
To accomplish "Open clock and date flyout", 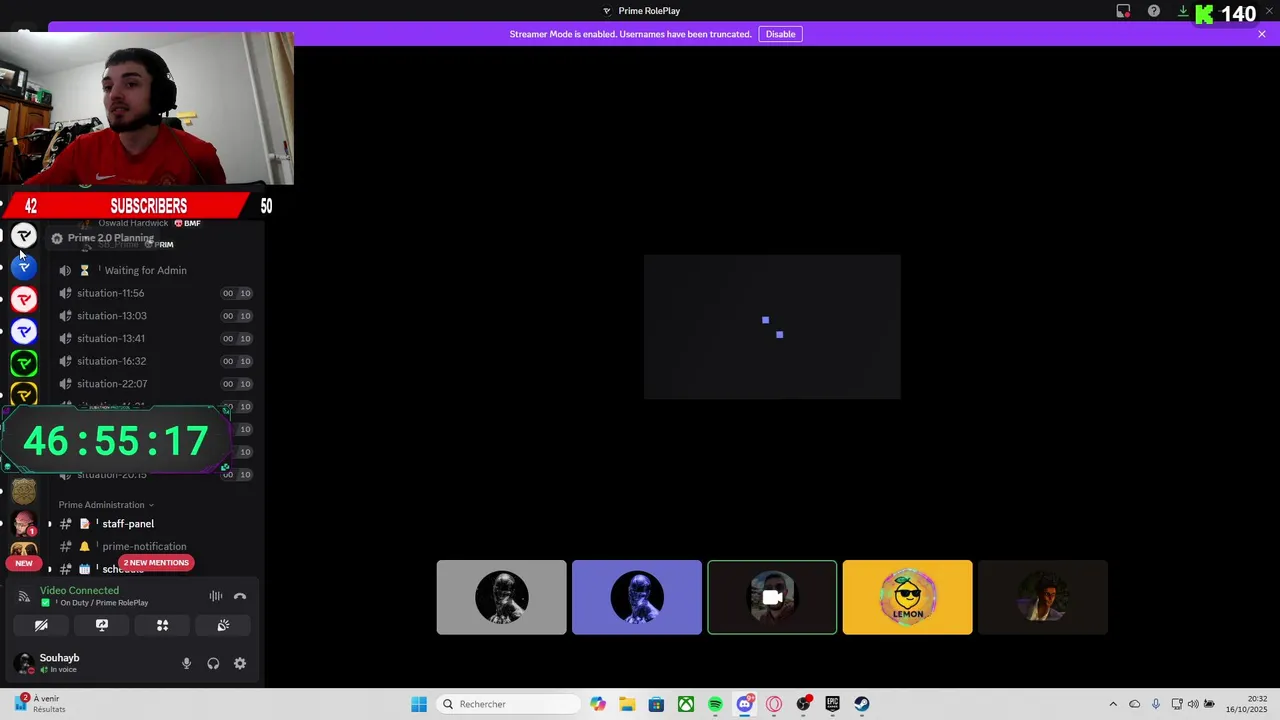I will (x=1247, y=704).
